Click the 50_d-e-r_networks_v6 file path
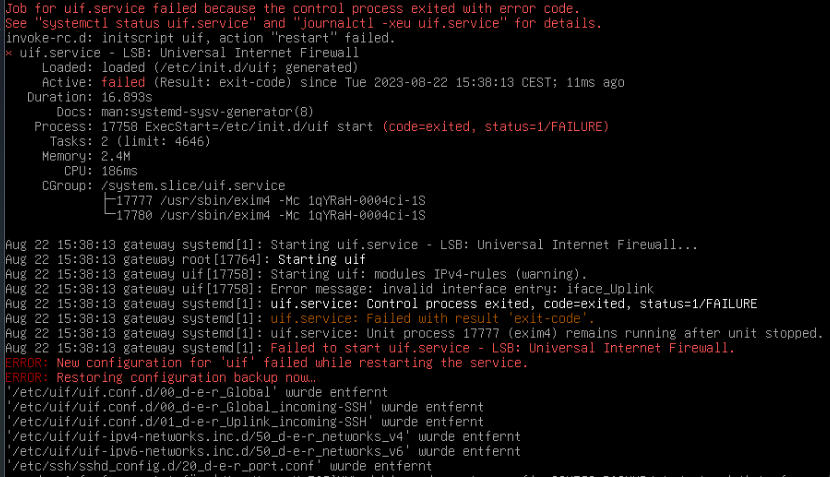The image size is (830, 477). [208, 452]
